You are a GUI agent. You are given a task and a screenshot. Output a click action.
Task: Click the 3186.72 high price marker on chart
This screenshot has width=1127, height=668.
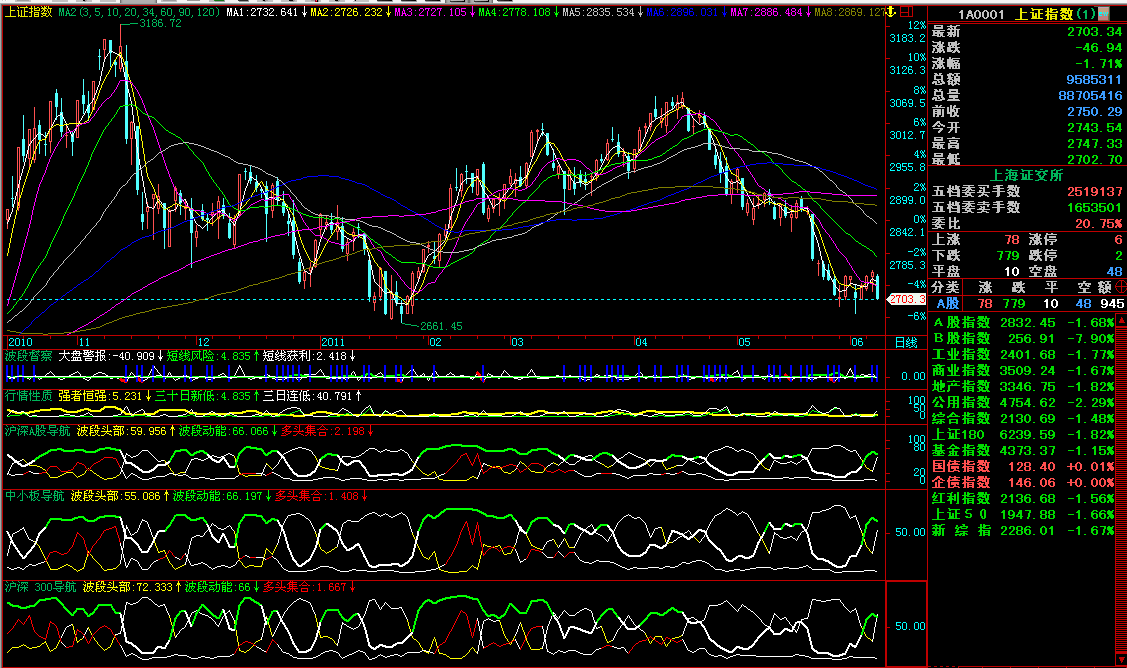point(160,23)
